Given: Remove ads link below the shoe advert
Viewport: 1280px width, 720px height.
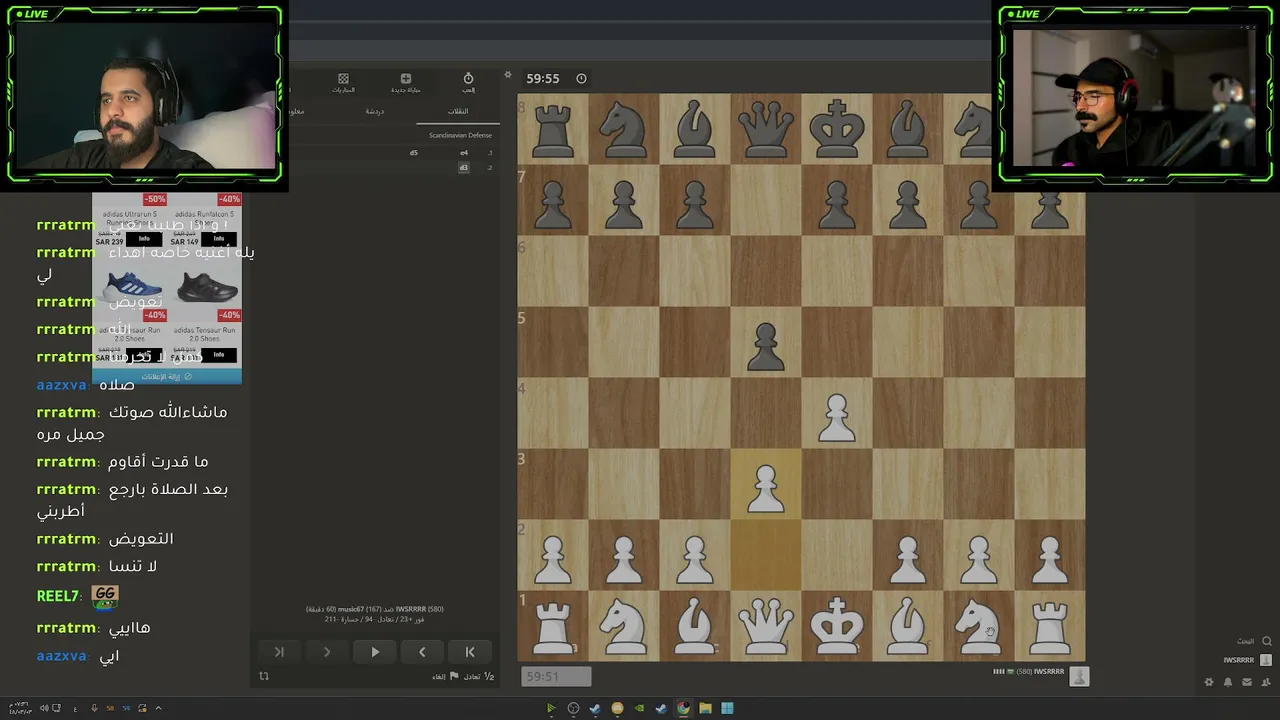Looking at the screenshot, I should 166,377.
